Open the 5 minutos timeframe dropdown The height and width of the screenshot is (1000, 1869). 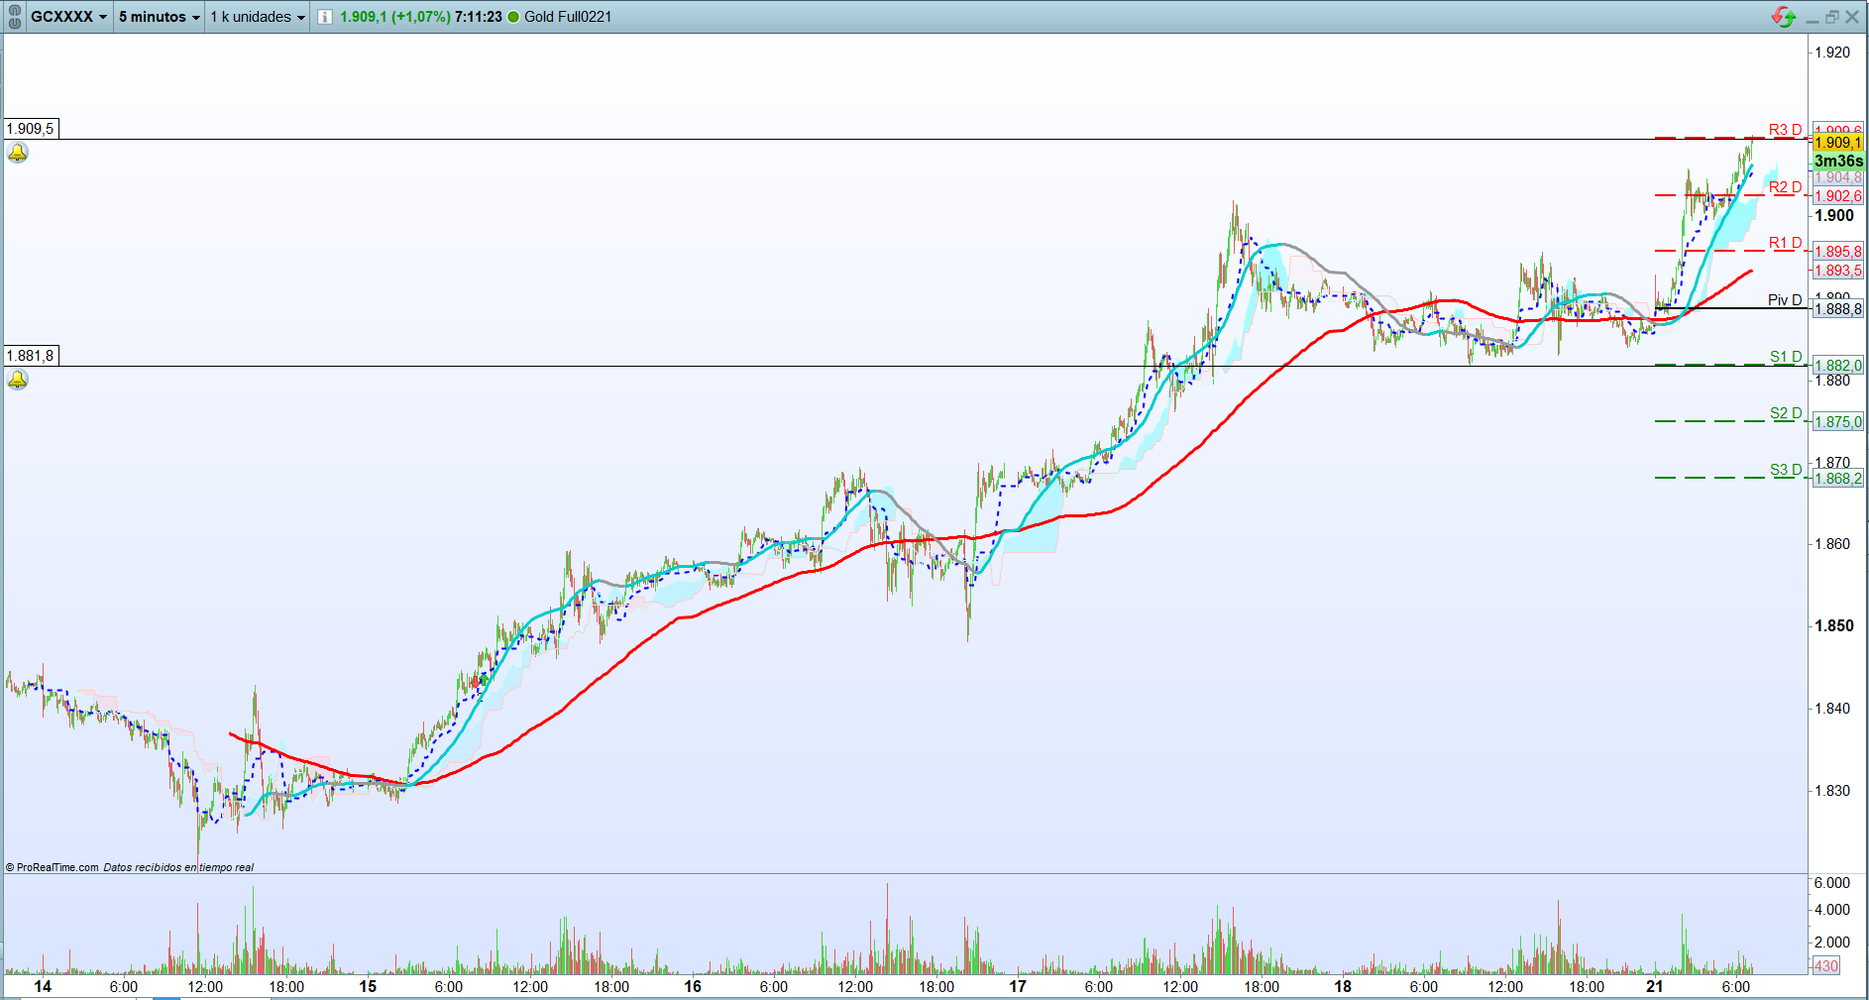pyautogui.click(x=159, y=17)
